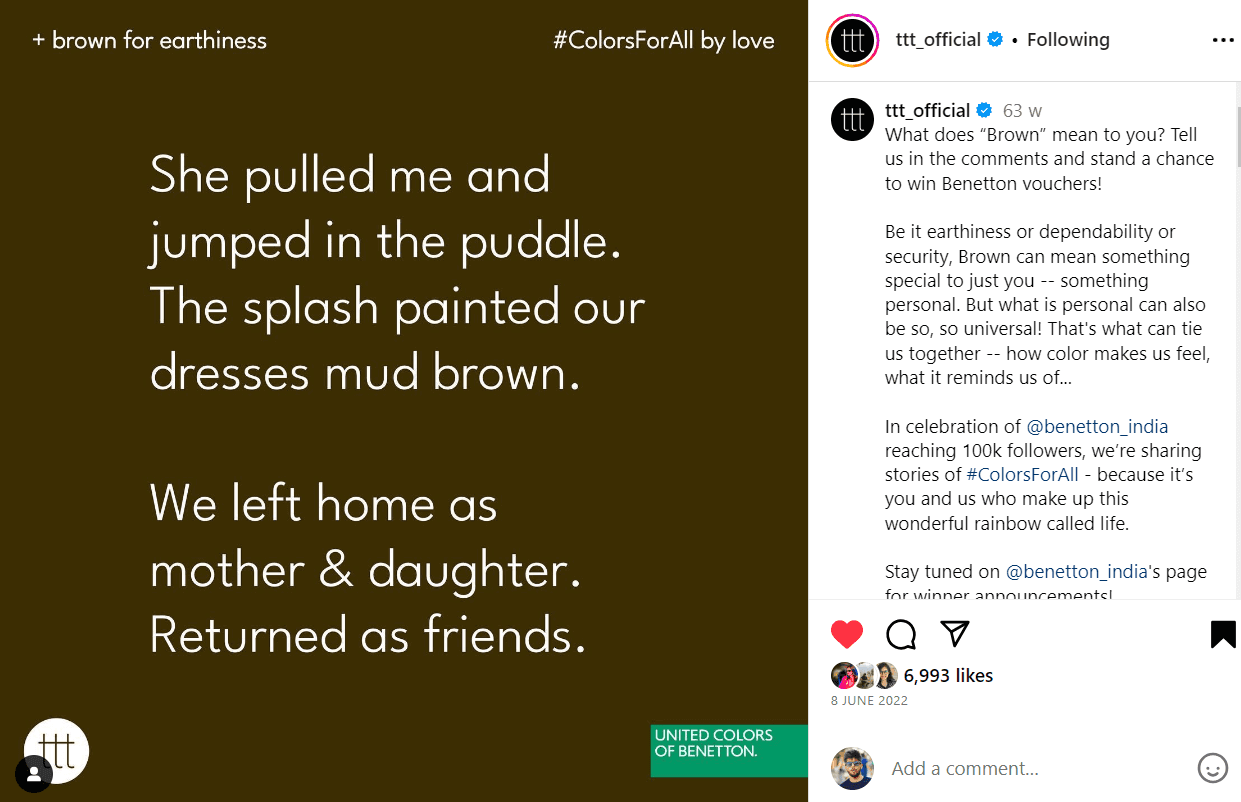Click the caption panel scrollbar
The width and height of the screenshot is (1241, 802).
(x=1237, y=130)
